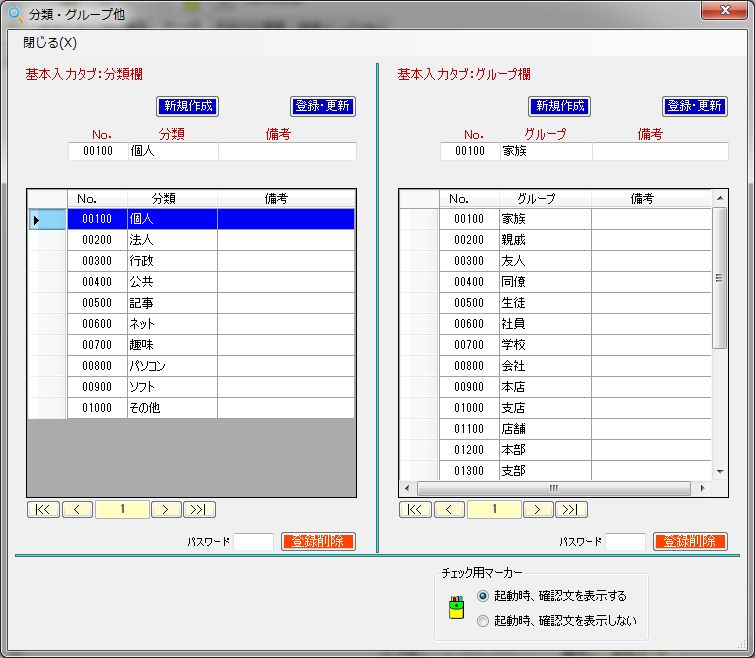Go to next page in the グループ navigator
The width and height of the screenshot is (755, 658).
[x=538, y=509]
